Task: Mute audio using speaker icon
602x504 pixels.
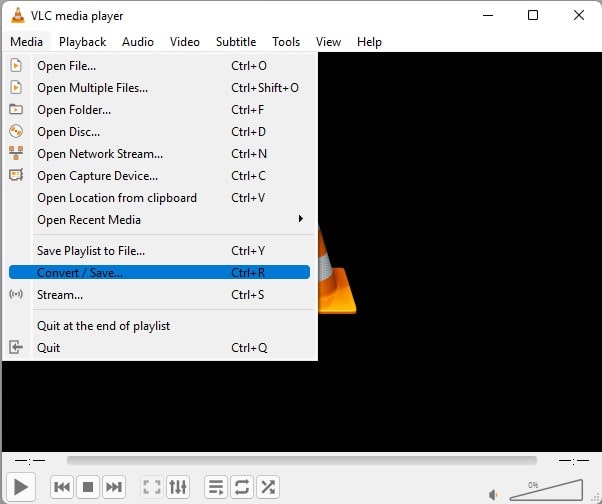Action: [x=494, y=492]
